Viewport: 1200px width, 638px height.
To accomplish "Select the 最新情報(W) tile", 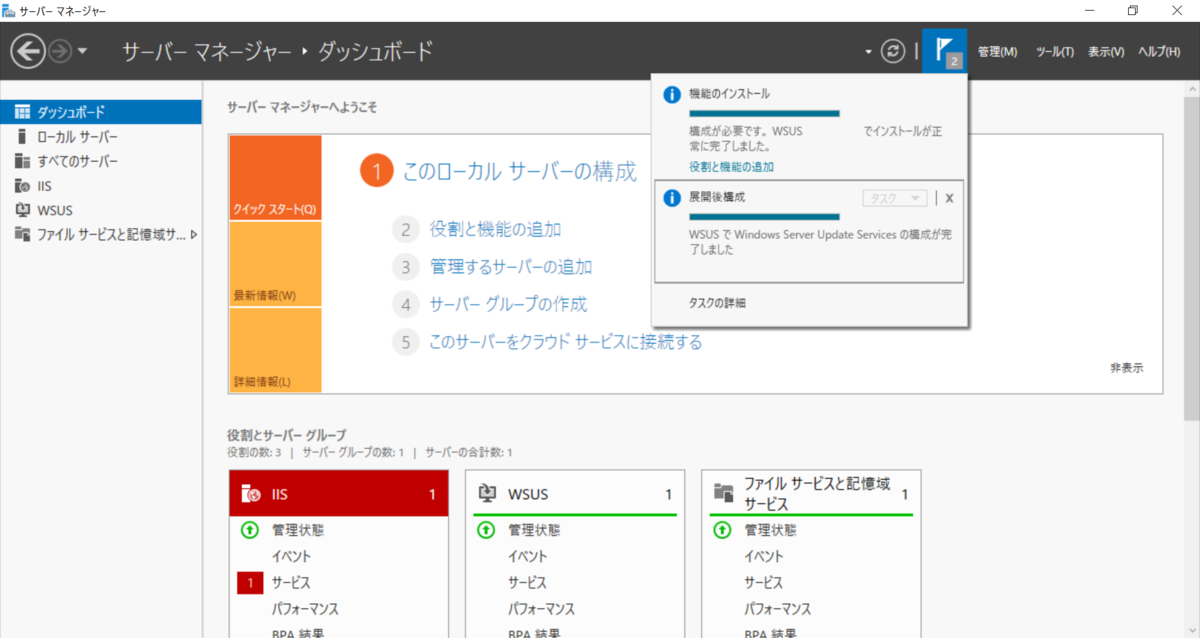I will pyautogui.click(x=275, y=264).
